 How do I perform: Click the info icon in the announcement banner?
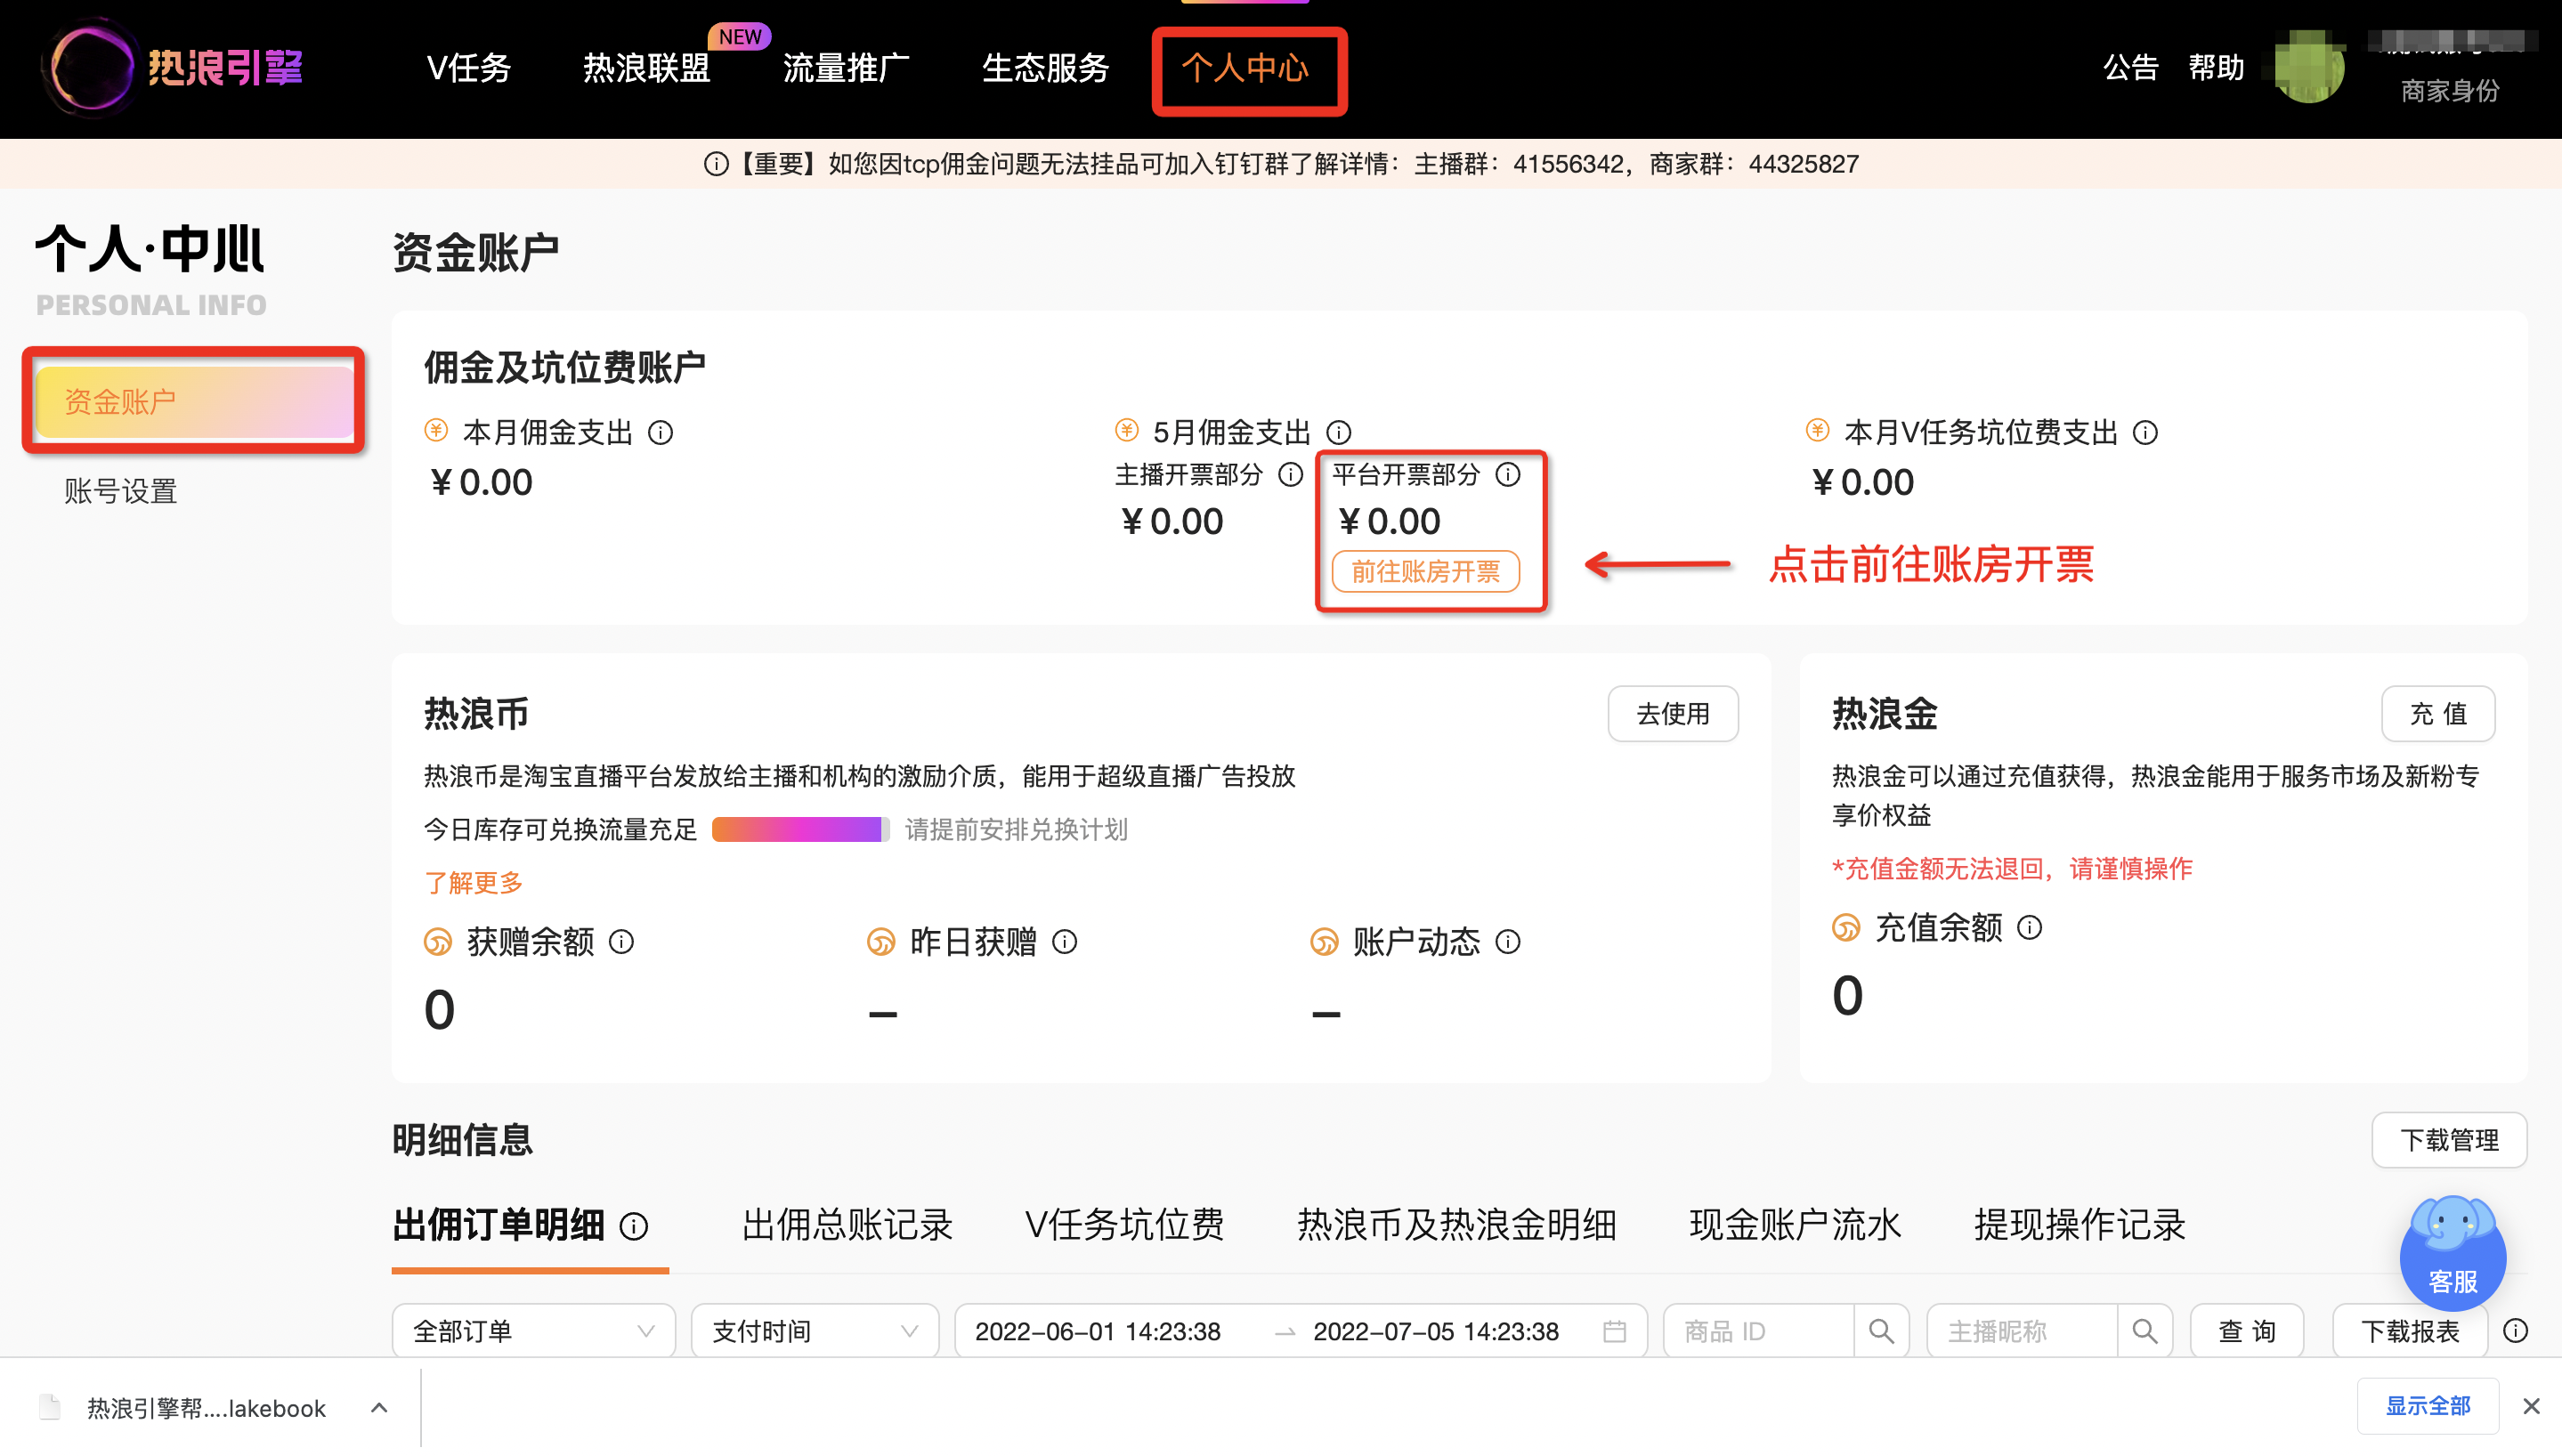tap(716, 164)
